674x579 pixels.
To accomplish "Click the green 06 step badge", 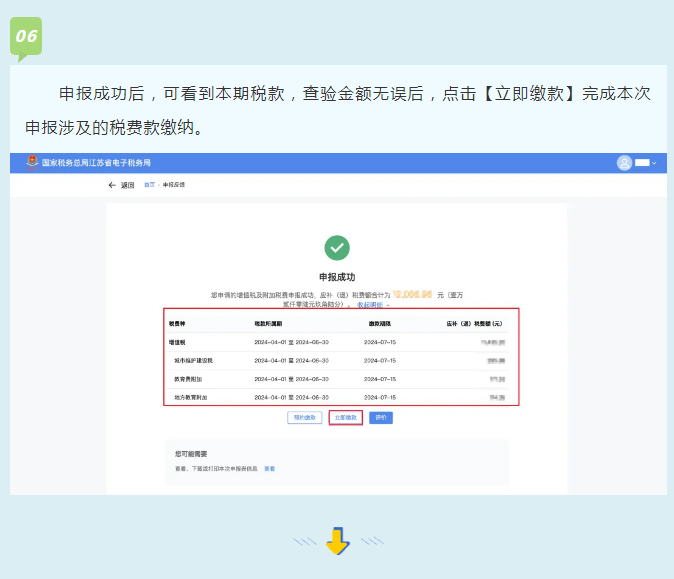I will 26,37.
